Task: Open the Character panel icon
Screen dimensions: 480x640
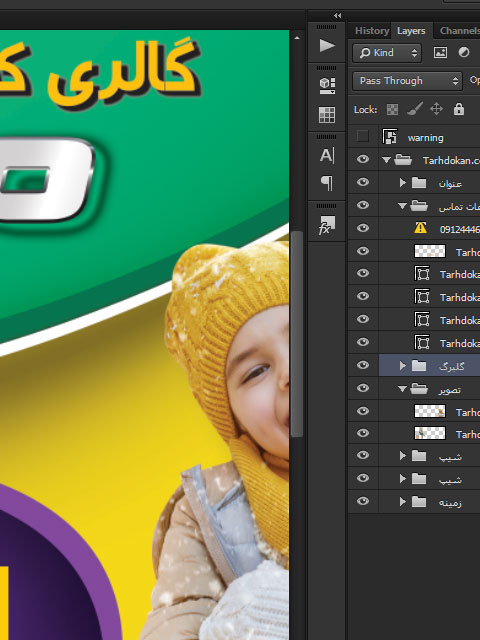Action: click(x=327, y=156)
